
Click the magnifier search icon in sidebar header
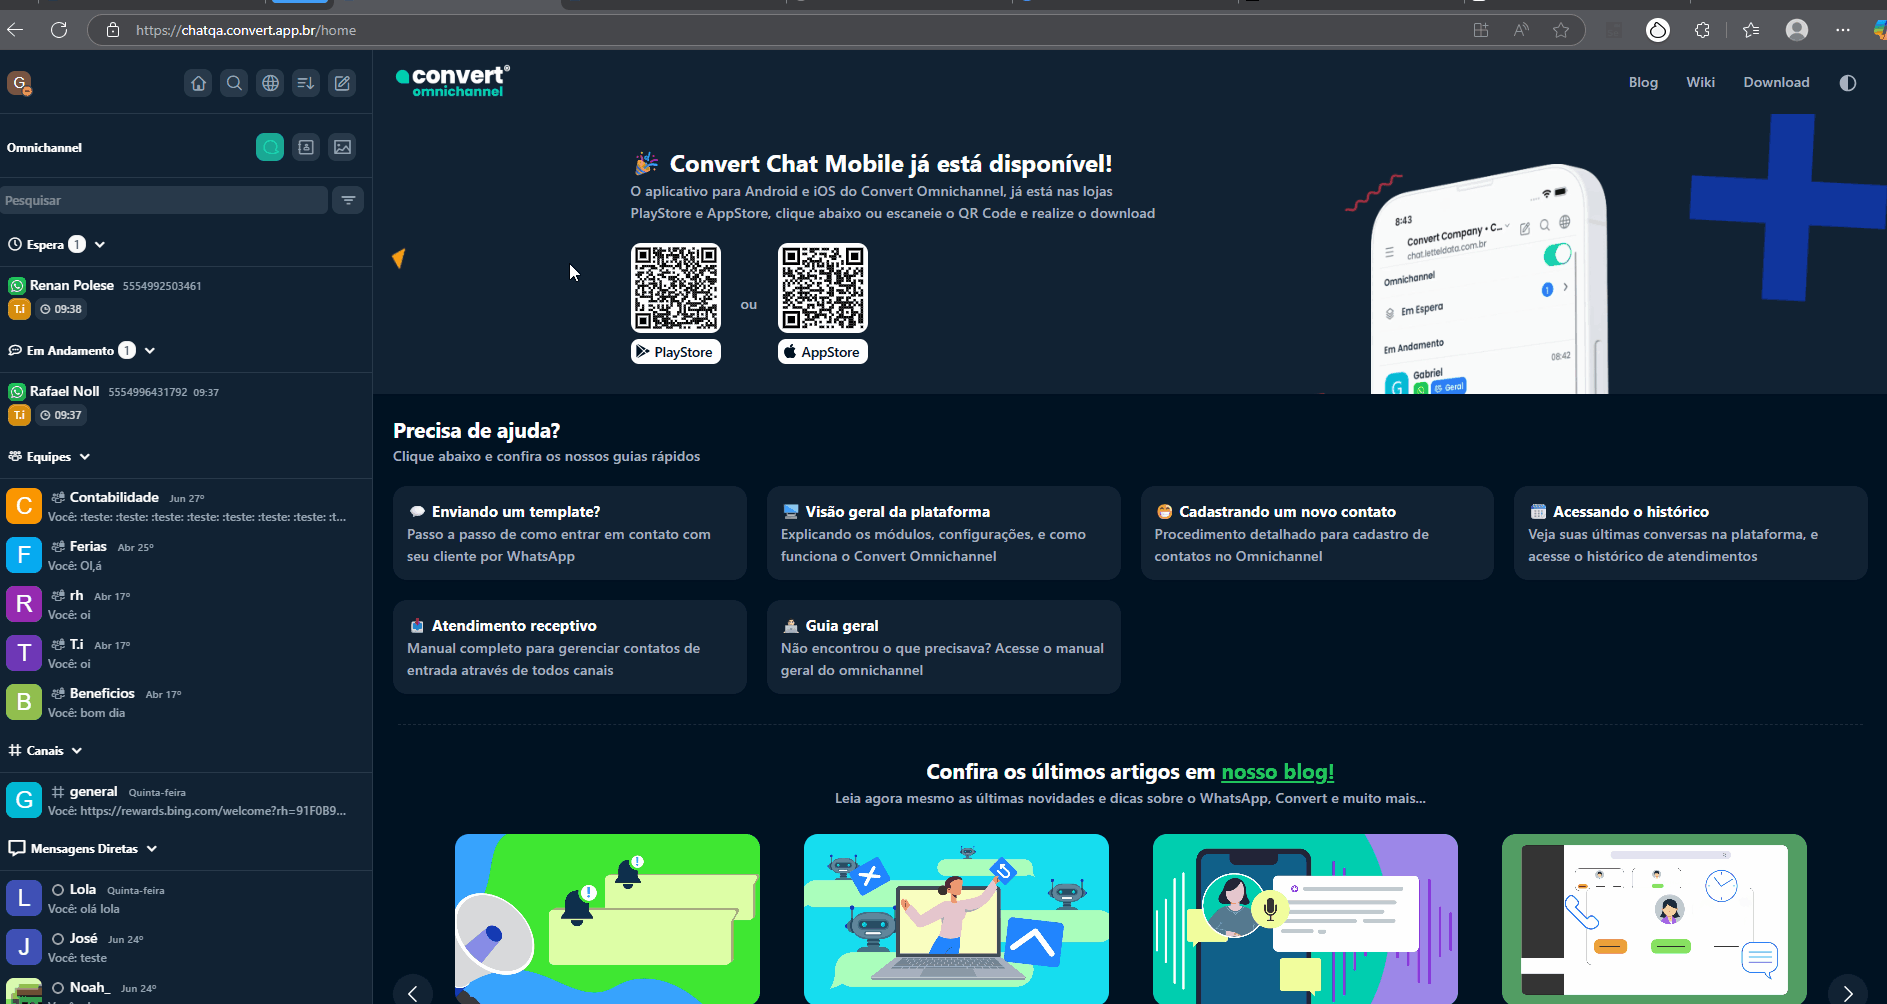234,83
